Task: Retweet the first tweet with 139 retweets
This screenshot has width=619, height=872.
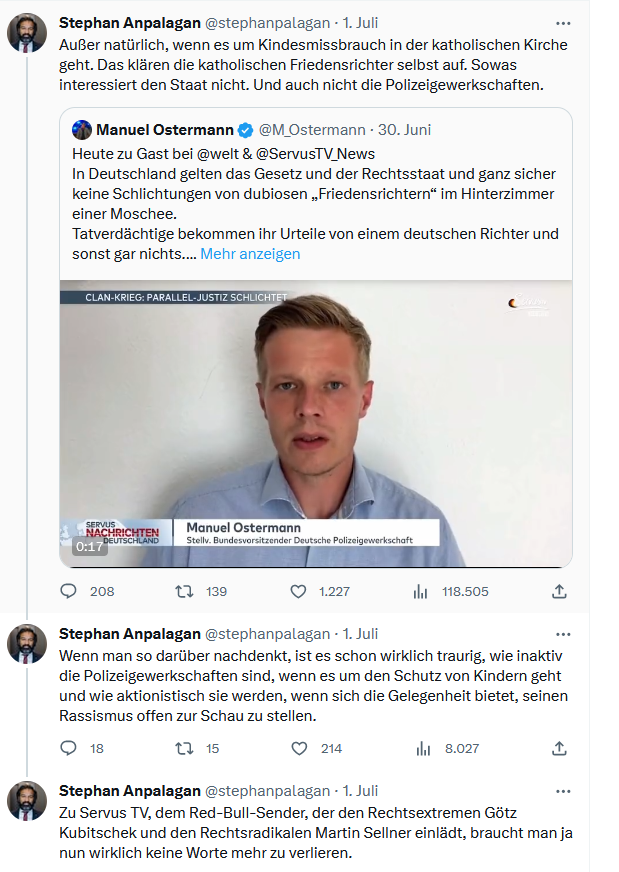Action: (x=184, y=591)
